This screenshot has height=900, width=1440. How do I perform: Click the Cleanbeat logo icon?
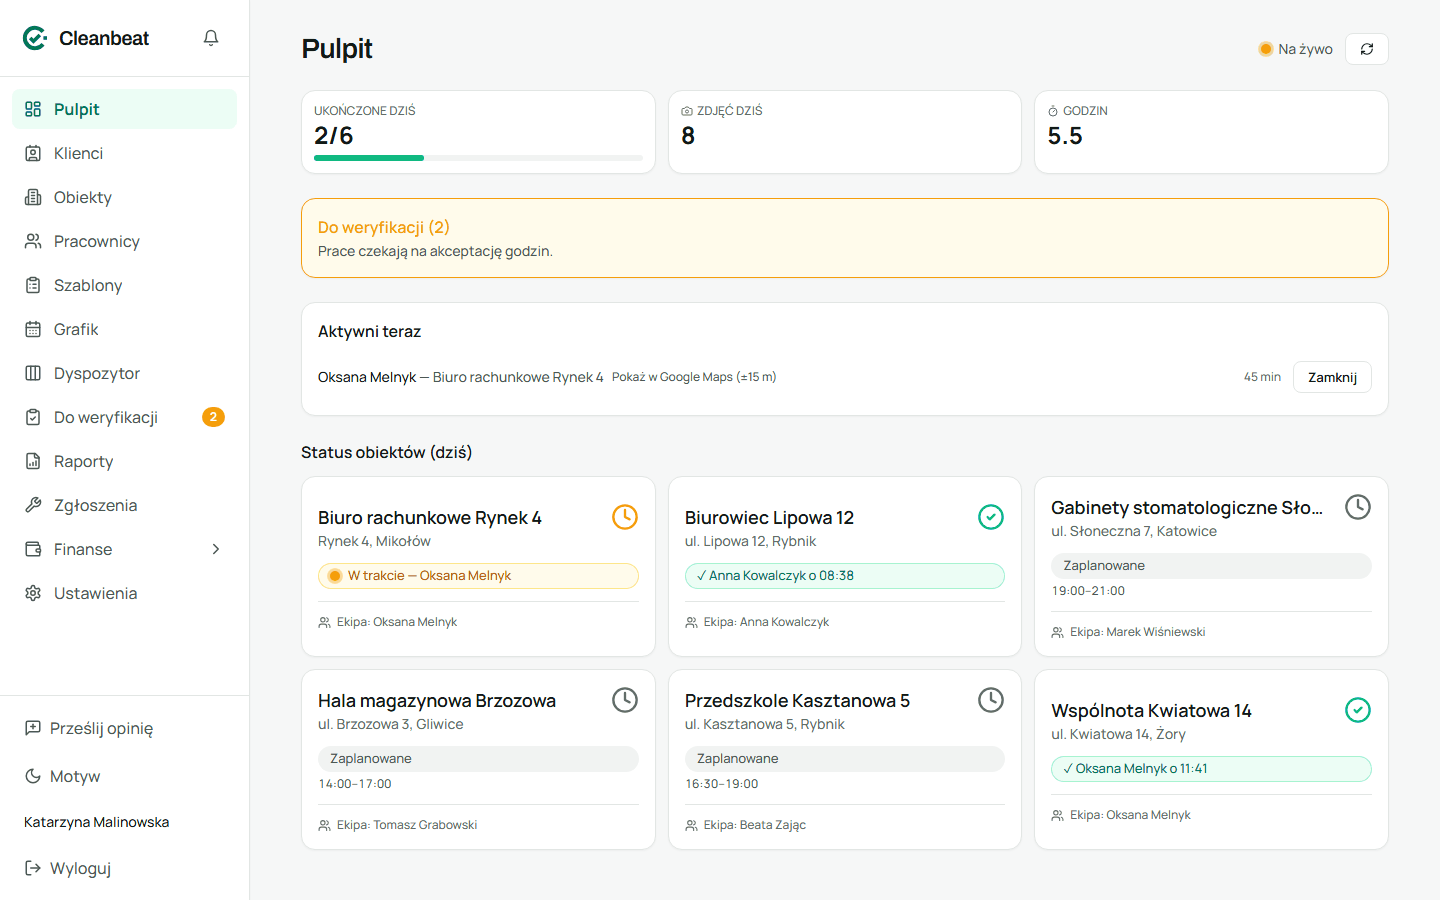coord(35,38)
